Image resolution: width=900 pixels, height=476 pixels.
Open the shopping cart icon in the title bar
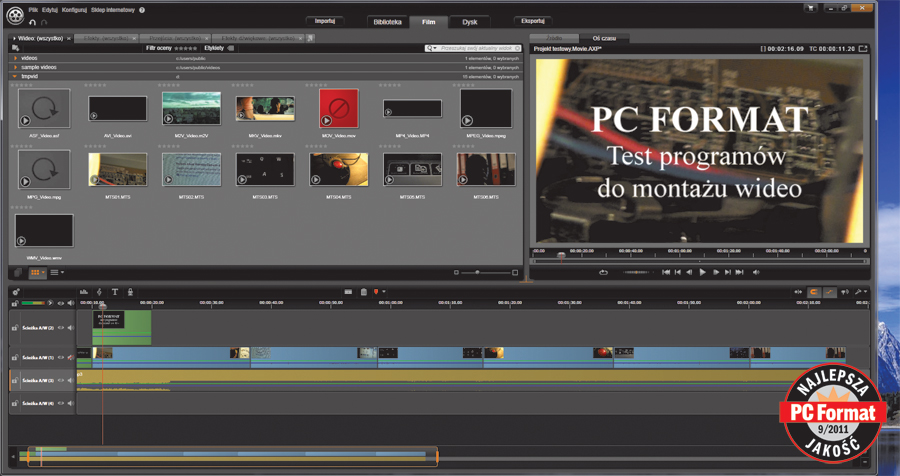(811, 8)
